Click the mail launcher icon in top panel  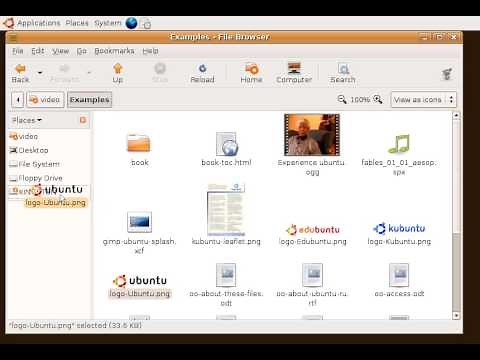[x=146, y=23]
